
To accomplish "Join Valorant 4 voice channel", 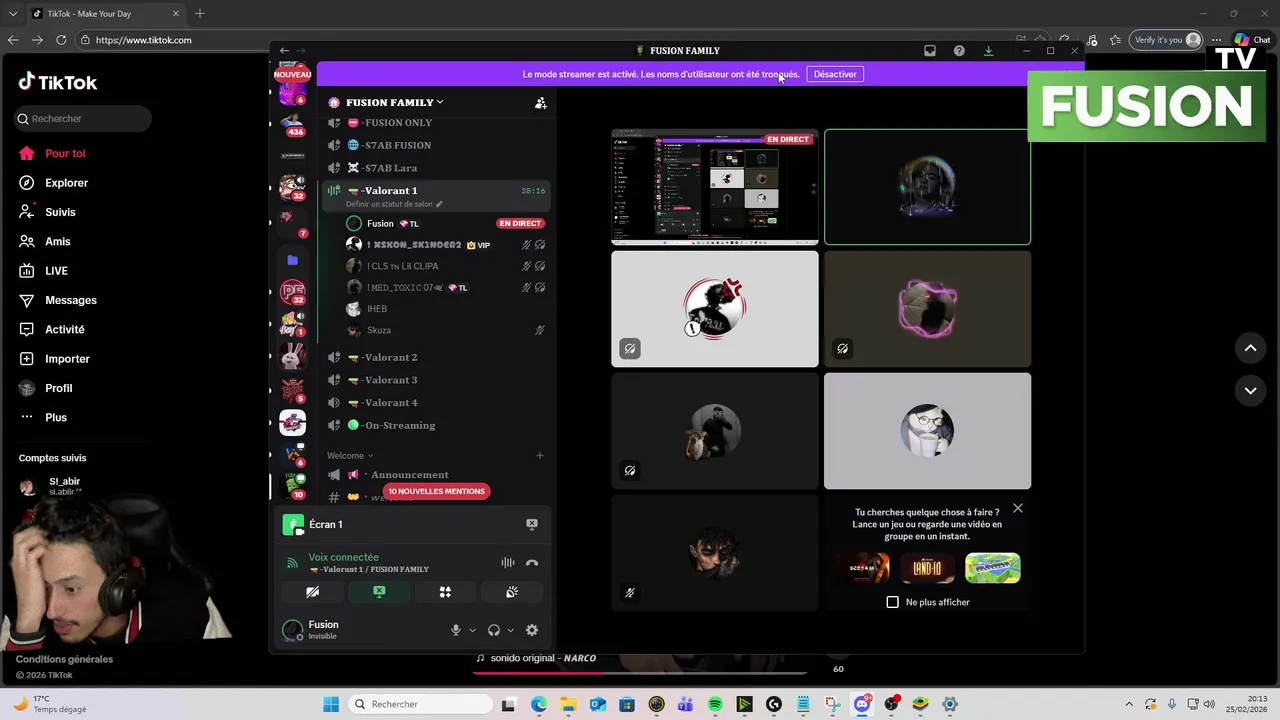I will pos(435,402).
